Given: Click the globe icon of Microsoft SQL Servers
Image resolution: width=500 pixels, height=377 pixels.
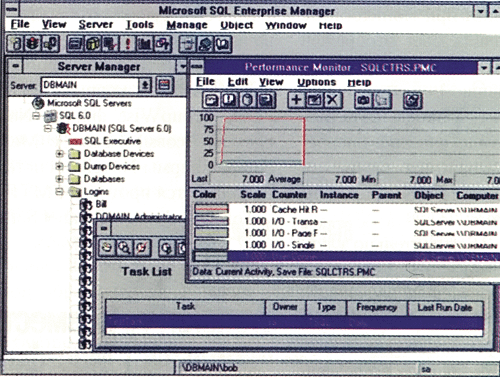Looking at the screenshot, I should point(38,103).
